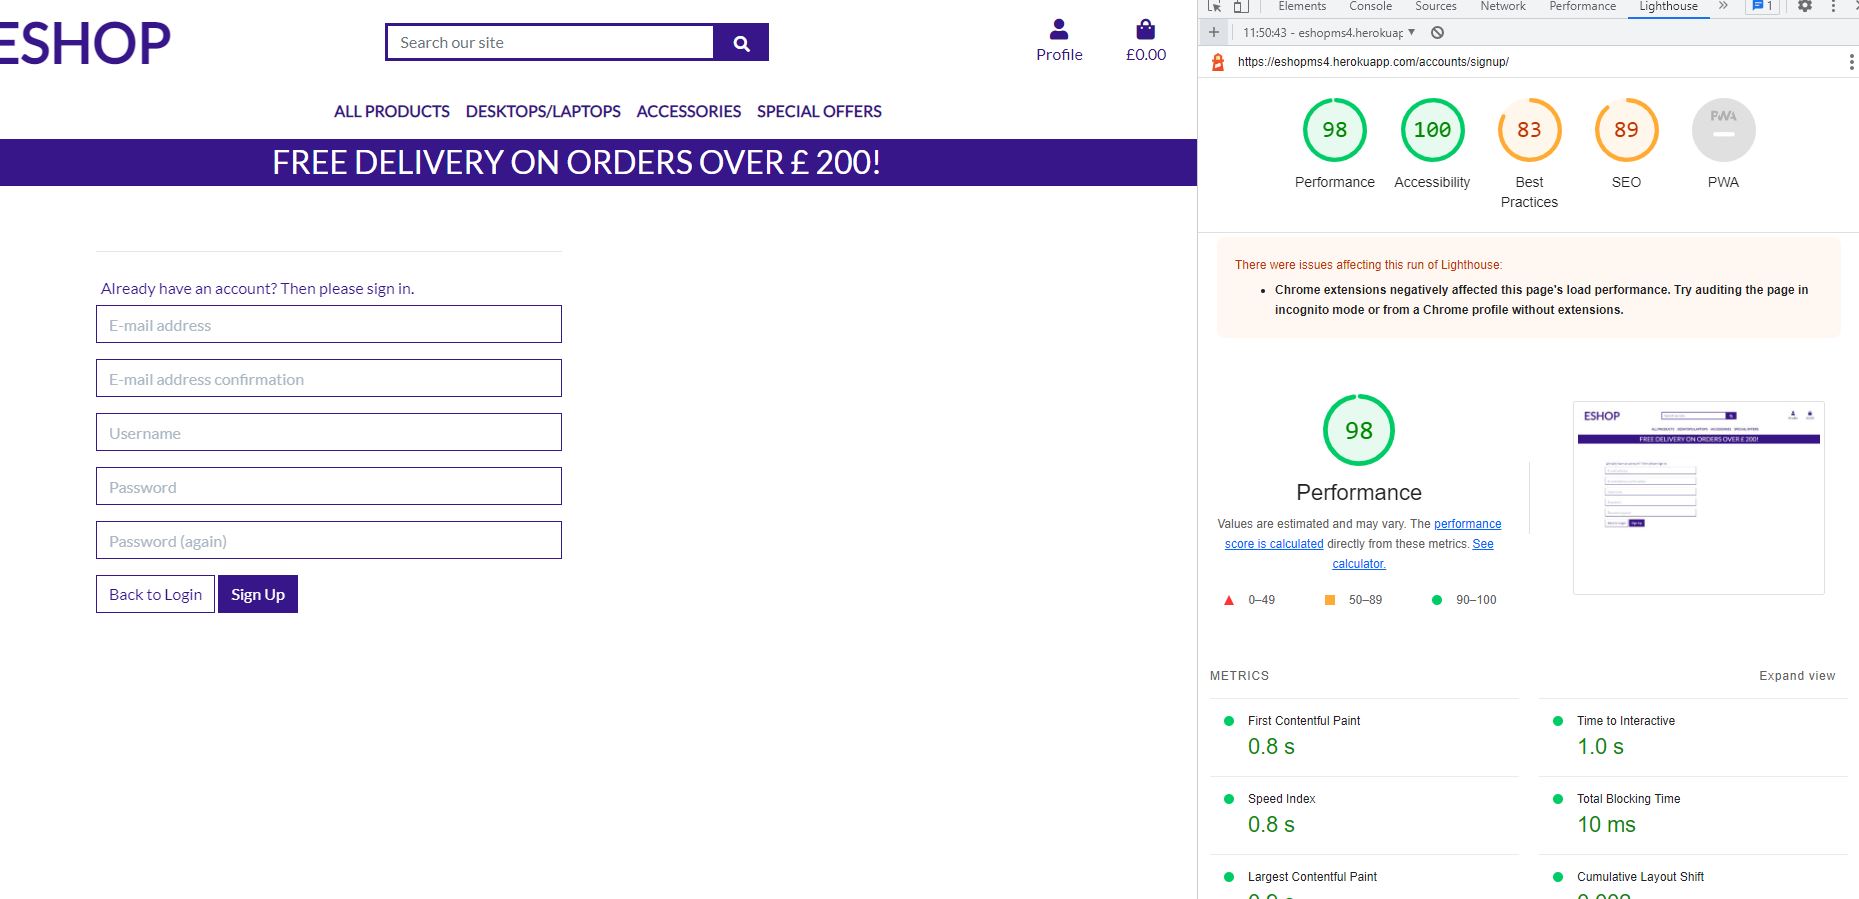Open DevTools three-dot customize menu
The image size is (1859, 899).
[x=1833, y=6]
